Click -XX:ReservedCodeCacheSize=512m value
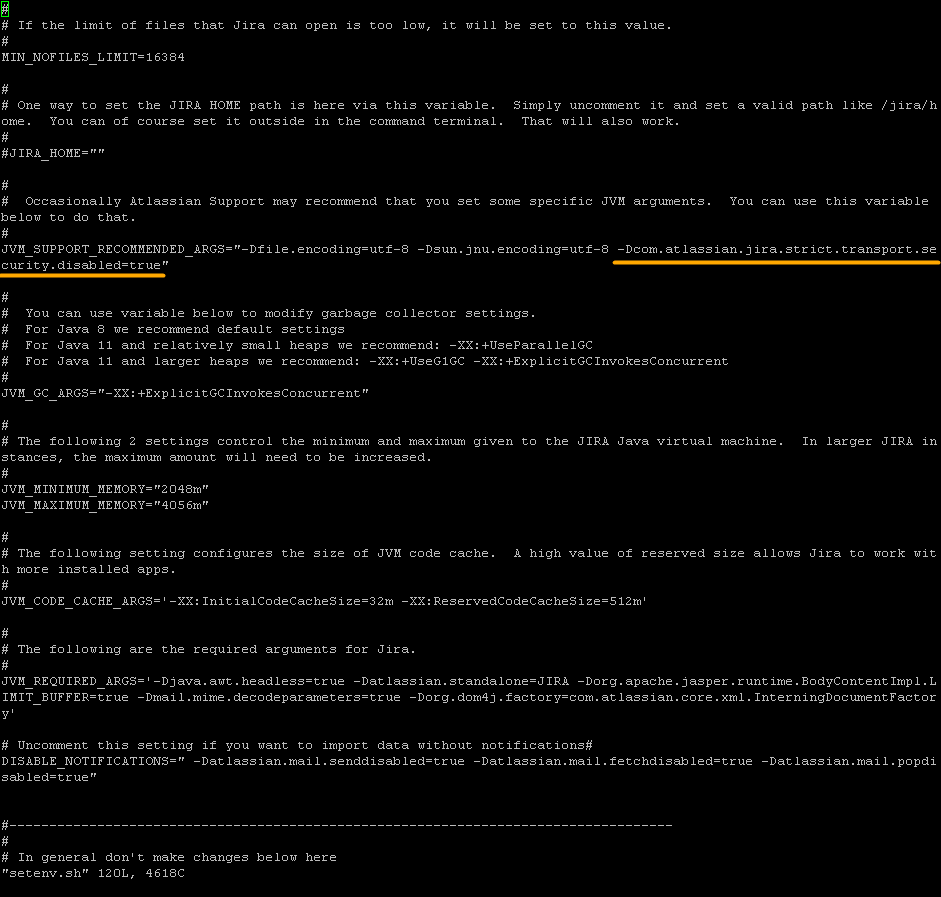The height and width of the screenshot is (897, 941). 521,601
